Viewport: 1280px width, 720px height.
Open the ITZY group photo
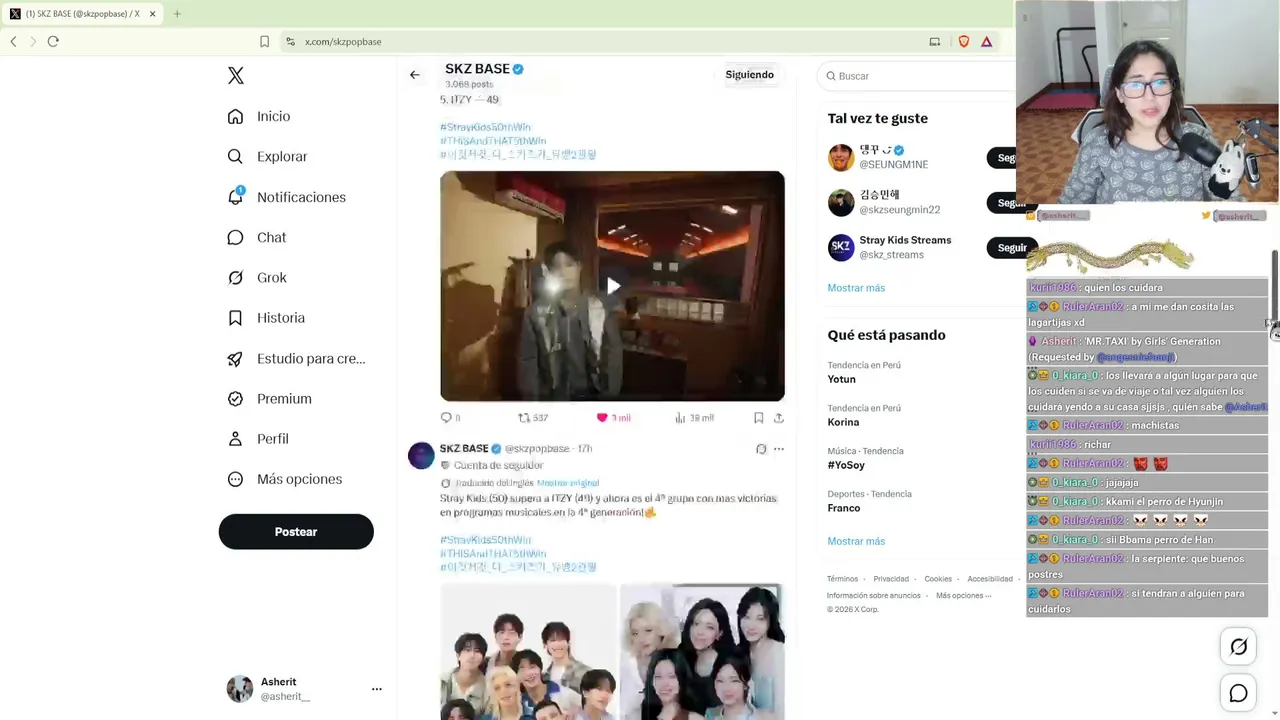pos(702,652)
